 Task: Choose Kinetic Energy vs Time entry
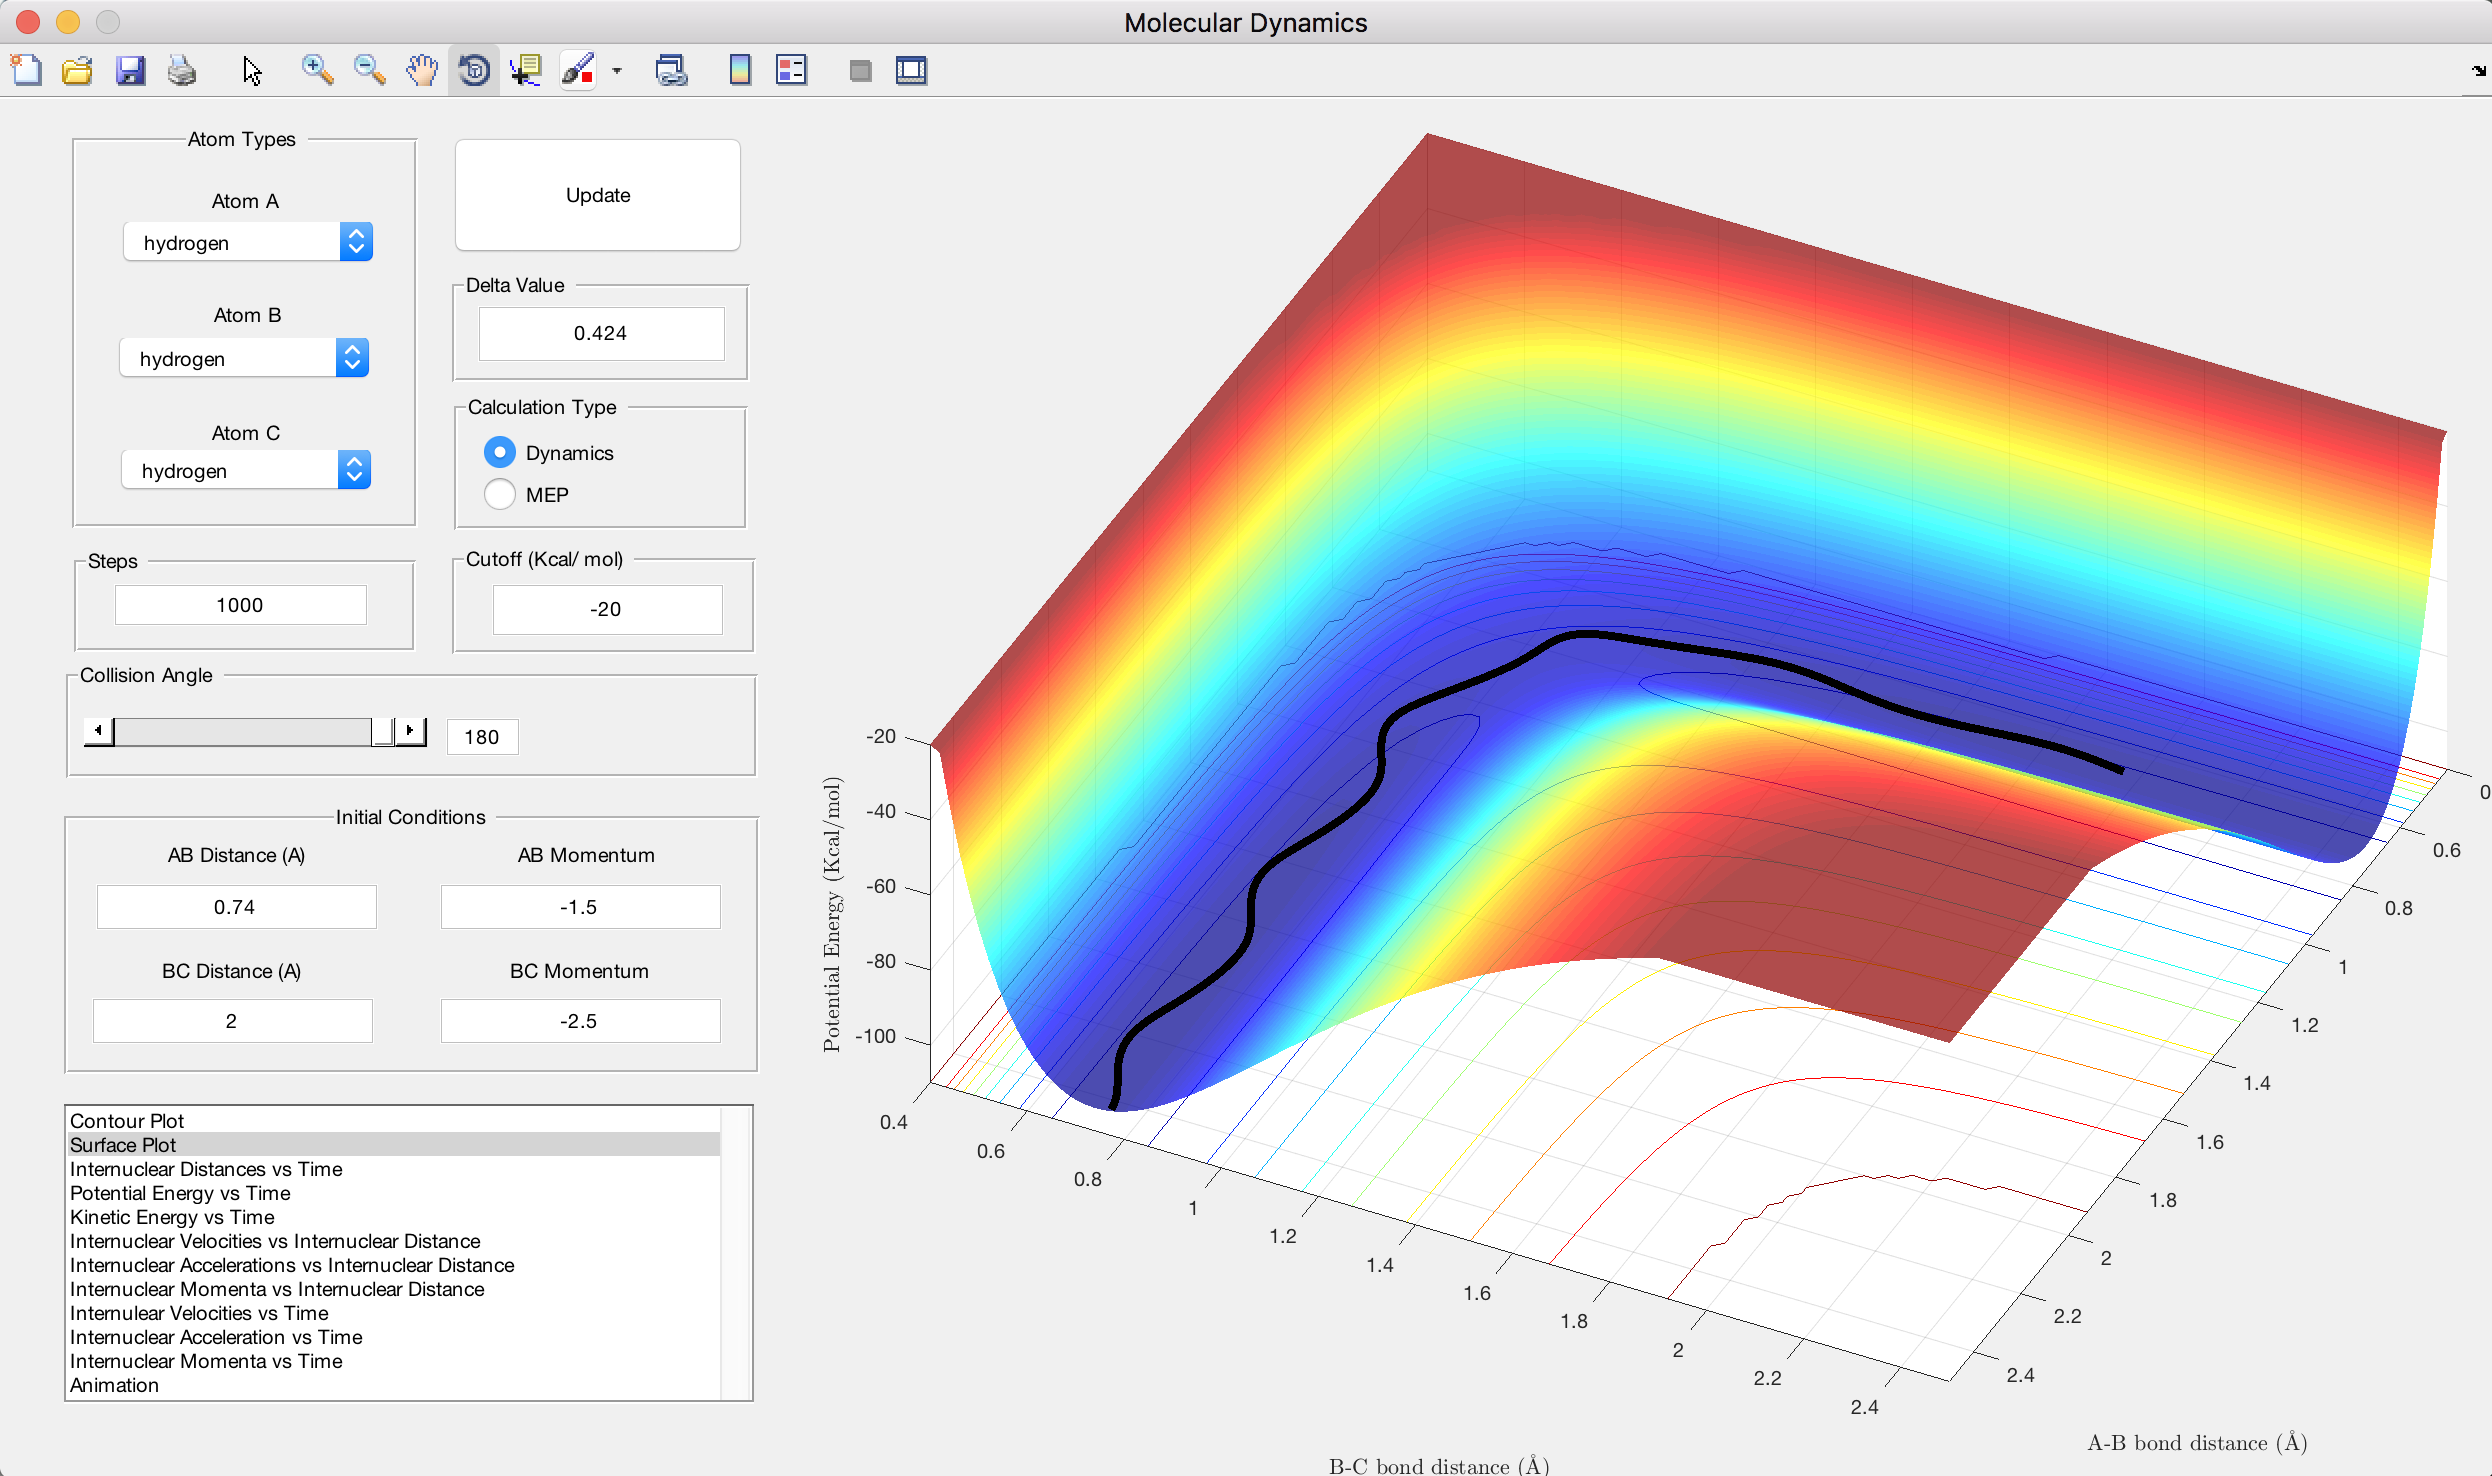click(172, 1217)
